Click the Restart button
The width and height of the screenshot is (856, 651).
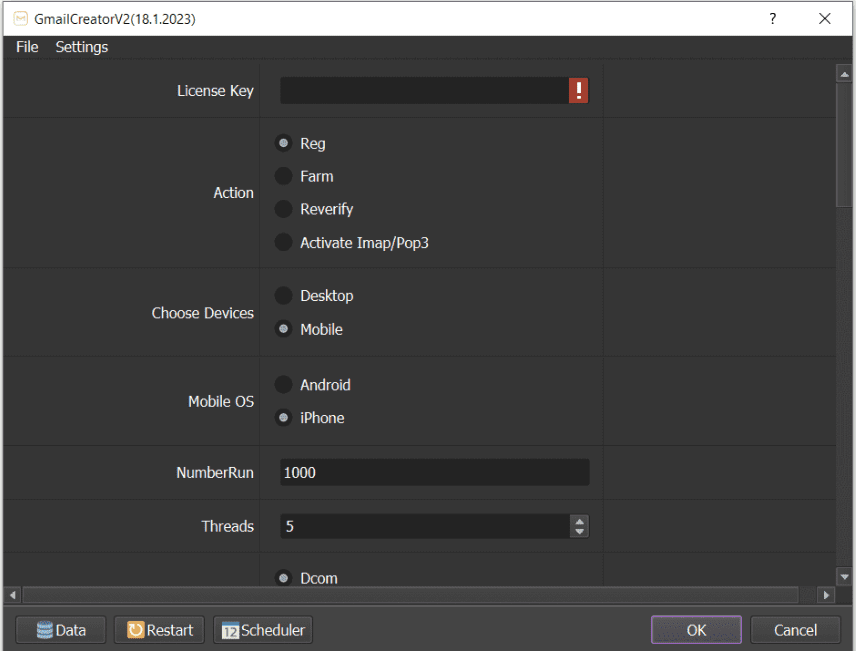click(159, 630)
